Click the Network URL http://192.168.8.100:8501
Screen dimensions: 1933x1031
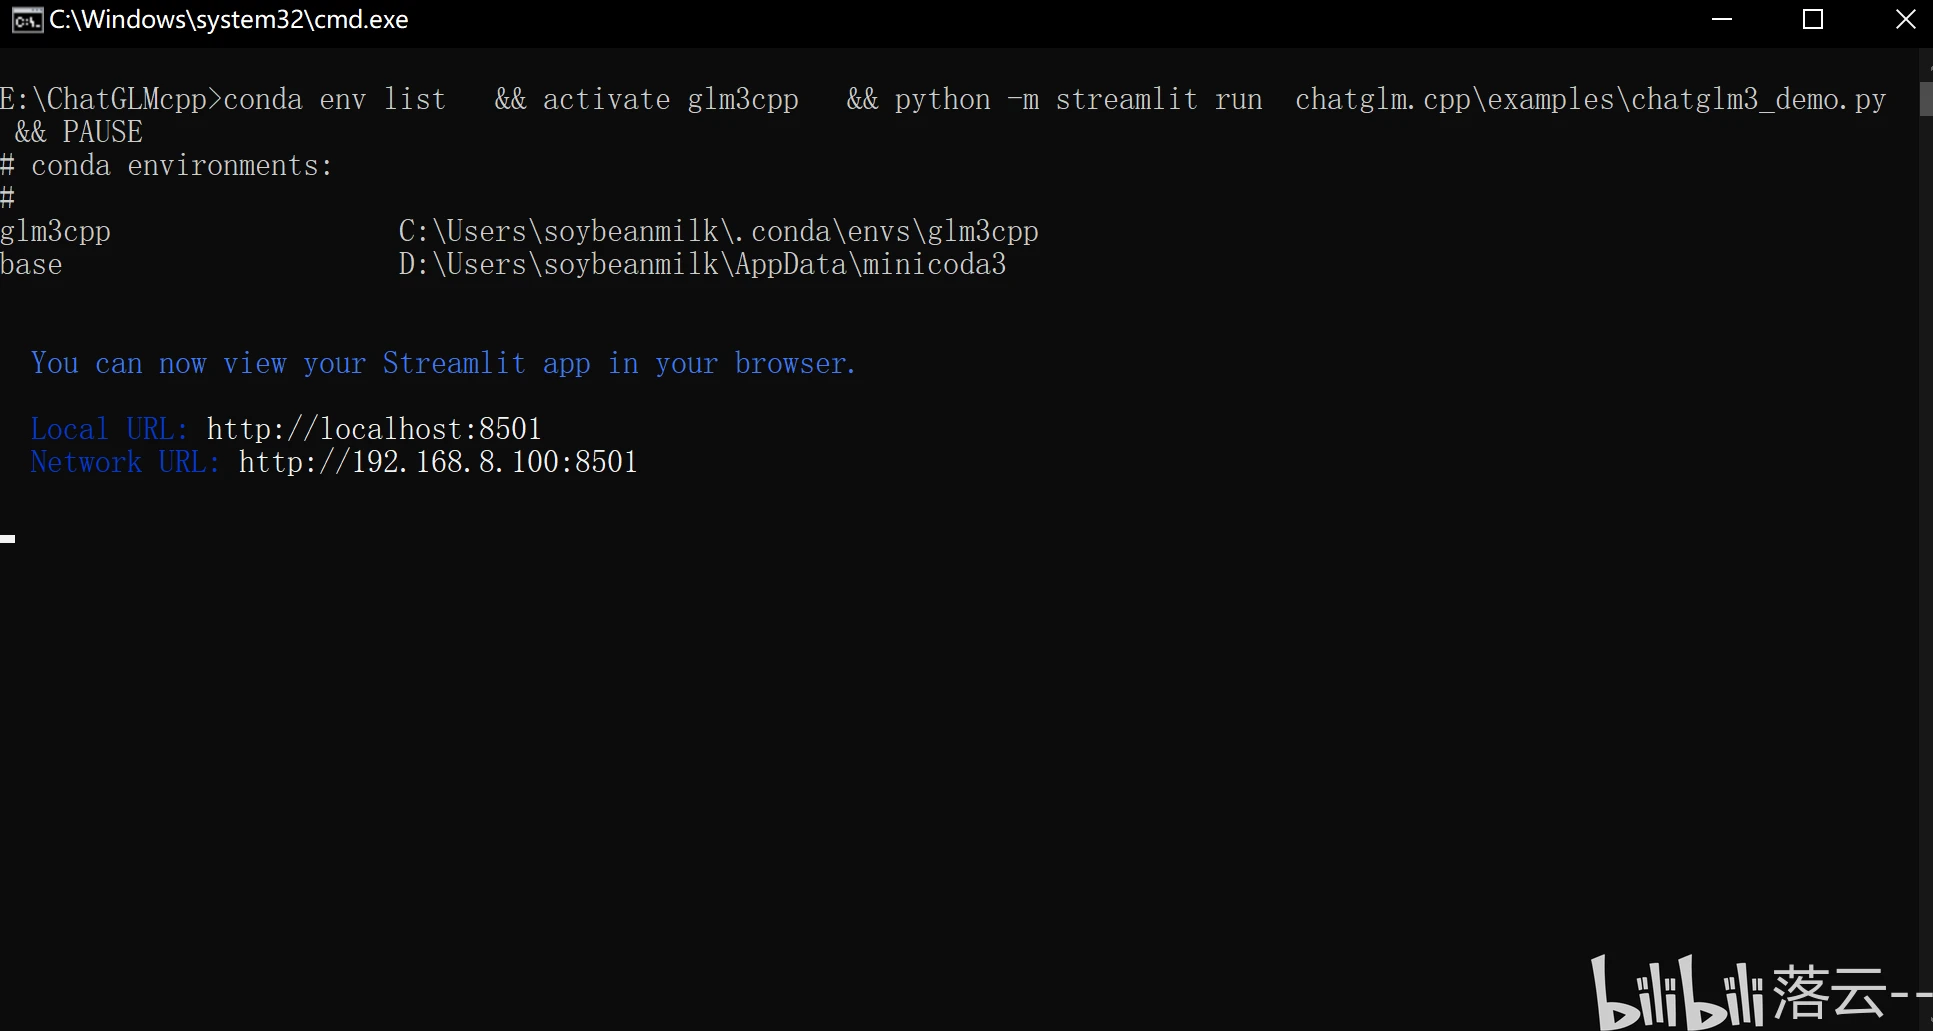click(x=438, y=462)
